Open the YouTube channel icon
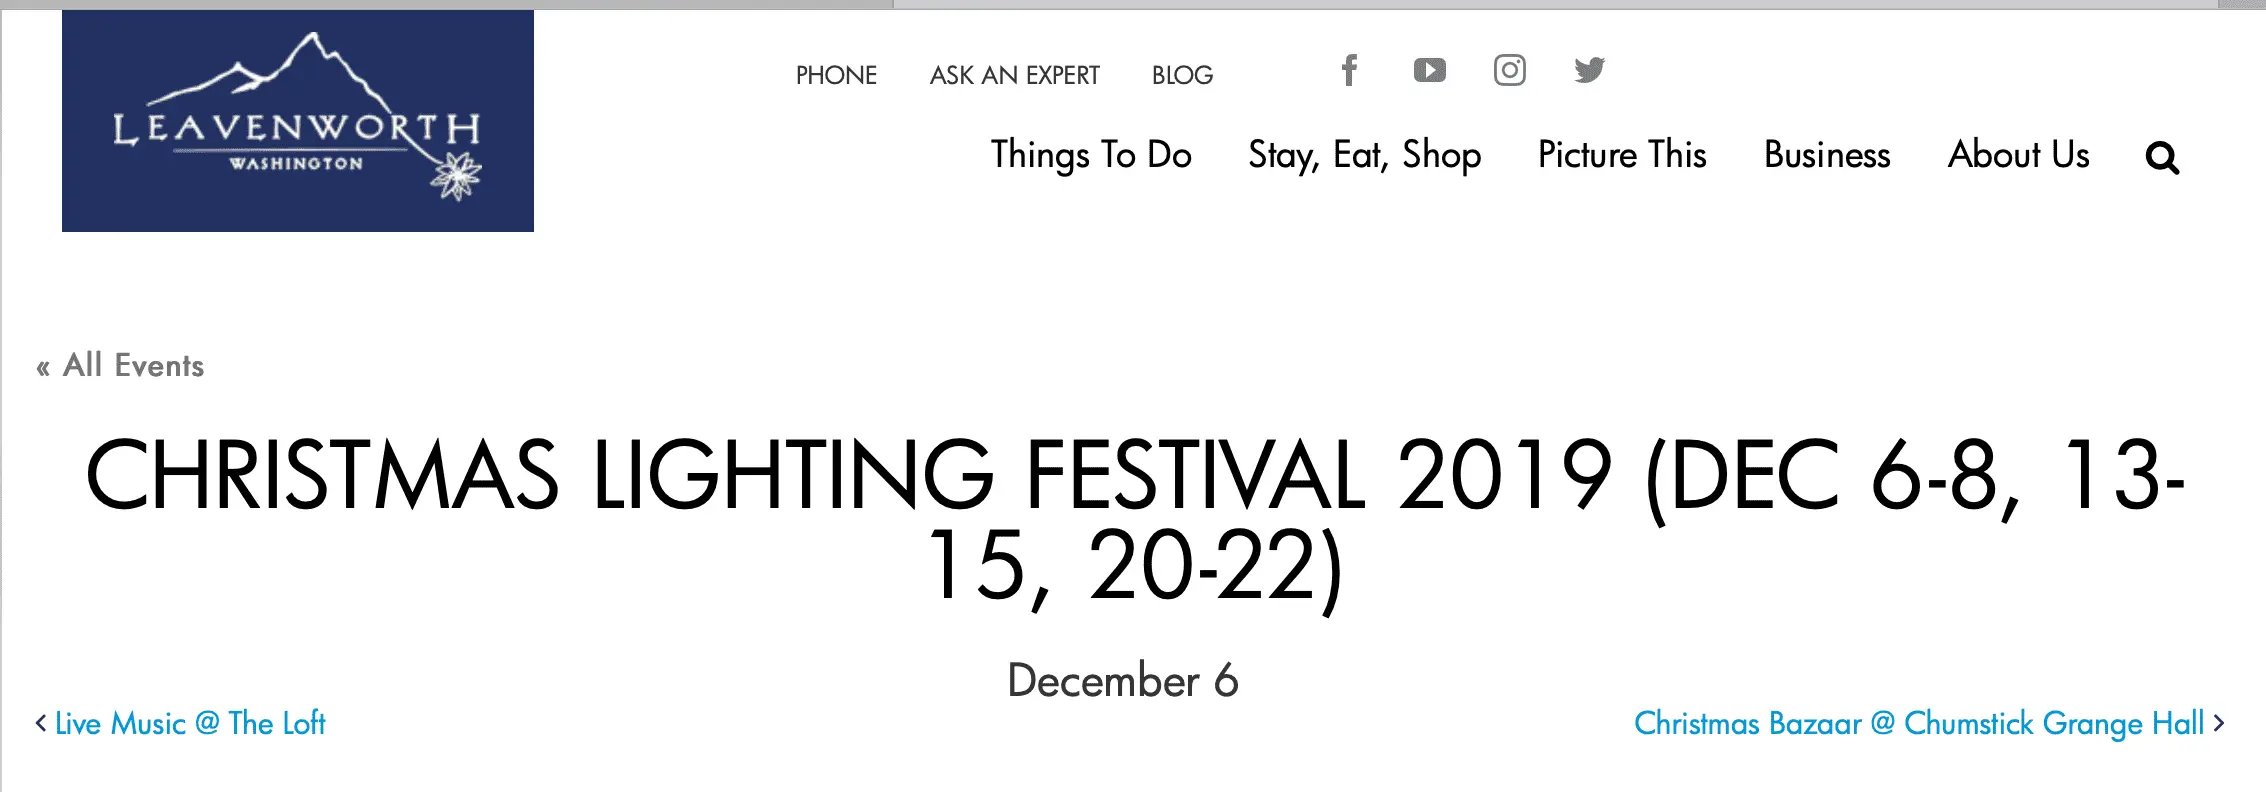Viewport: 2266px width, 792px height. point(1429,70)
